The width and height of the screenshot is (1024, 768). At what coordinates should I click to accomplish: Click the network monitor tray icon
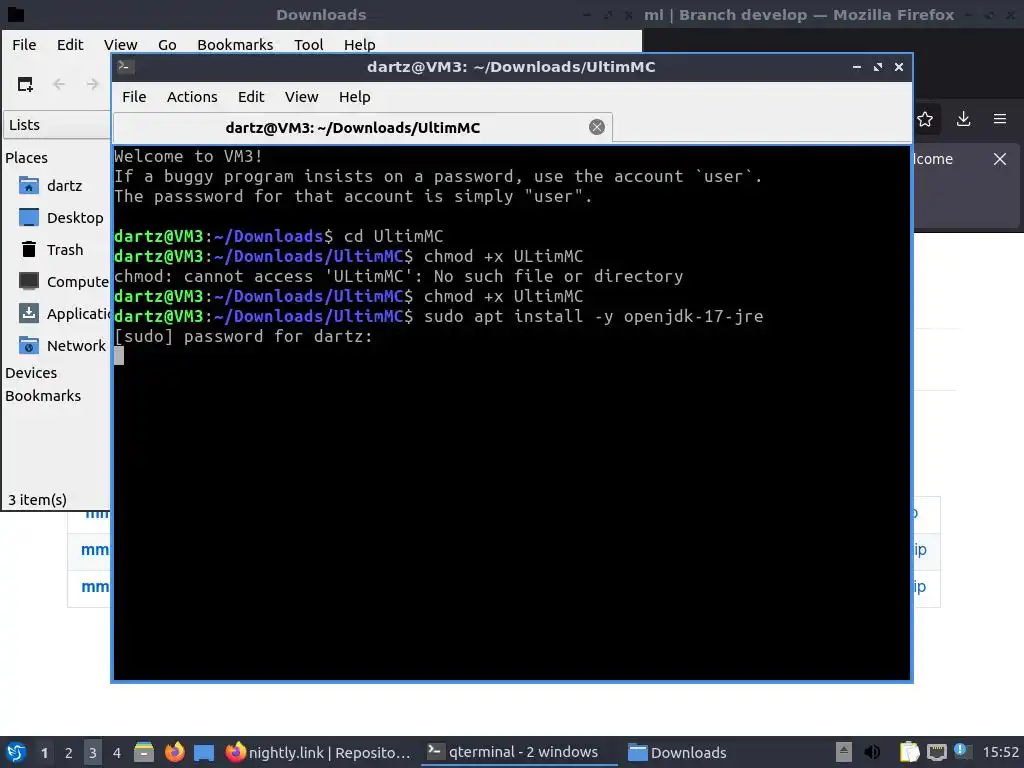click(936, 752)
